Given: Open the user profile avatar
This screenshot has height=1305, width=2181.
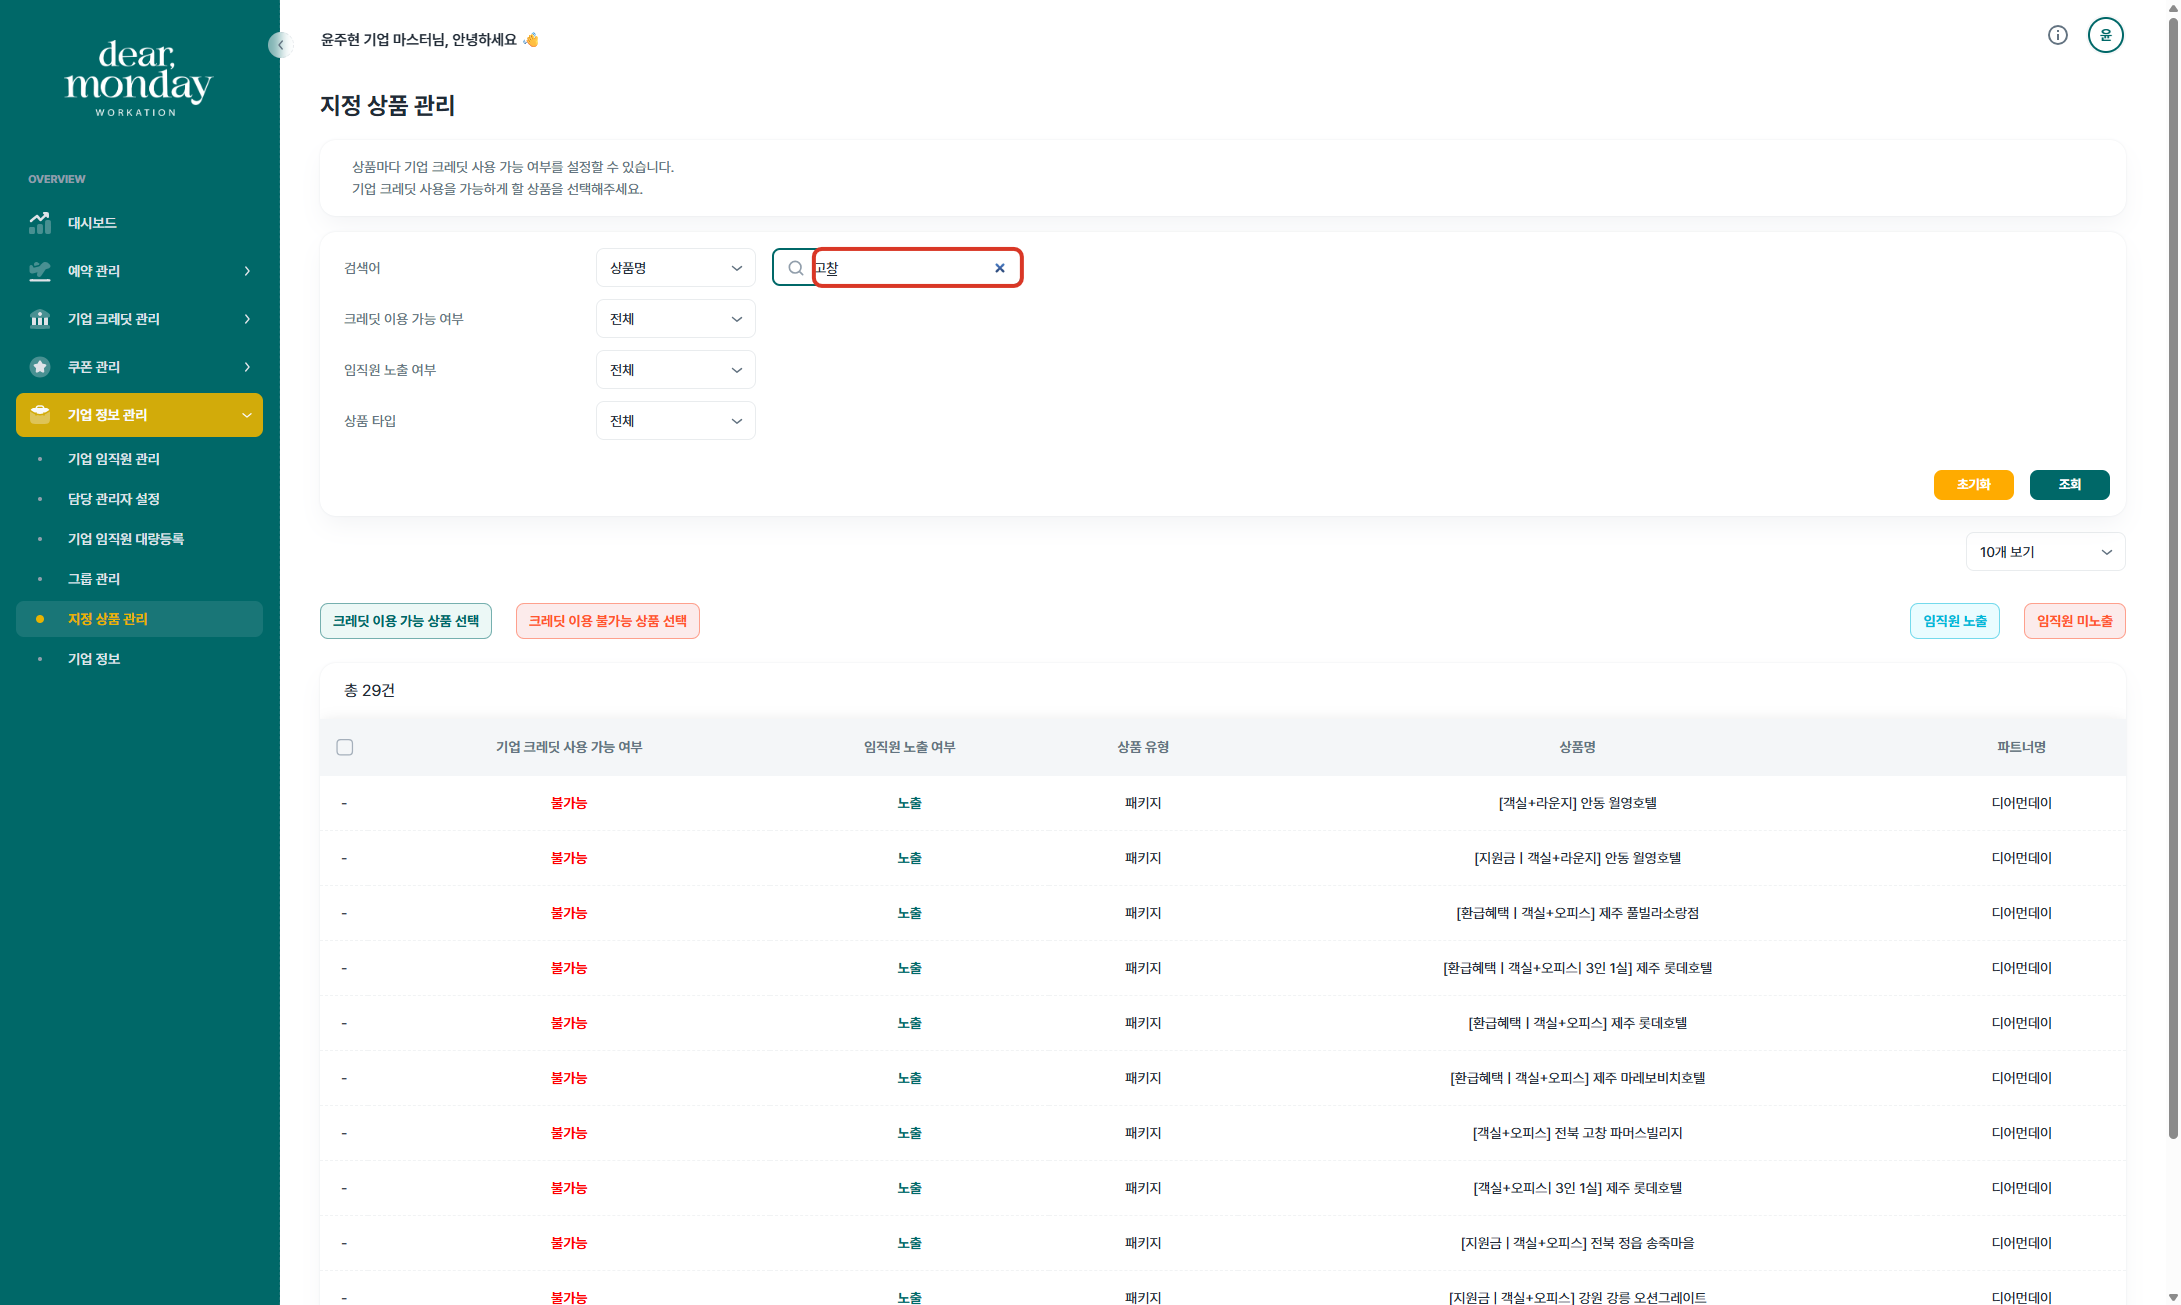Looking at the screenshot, I should 2105,36.
